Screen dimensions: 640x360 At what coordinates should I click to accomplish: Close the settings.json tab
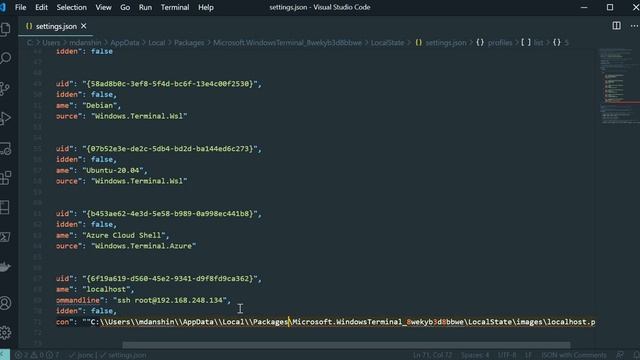(x=84, y=26)
